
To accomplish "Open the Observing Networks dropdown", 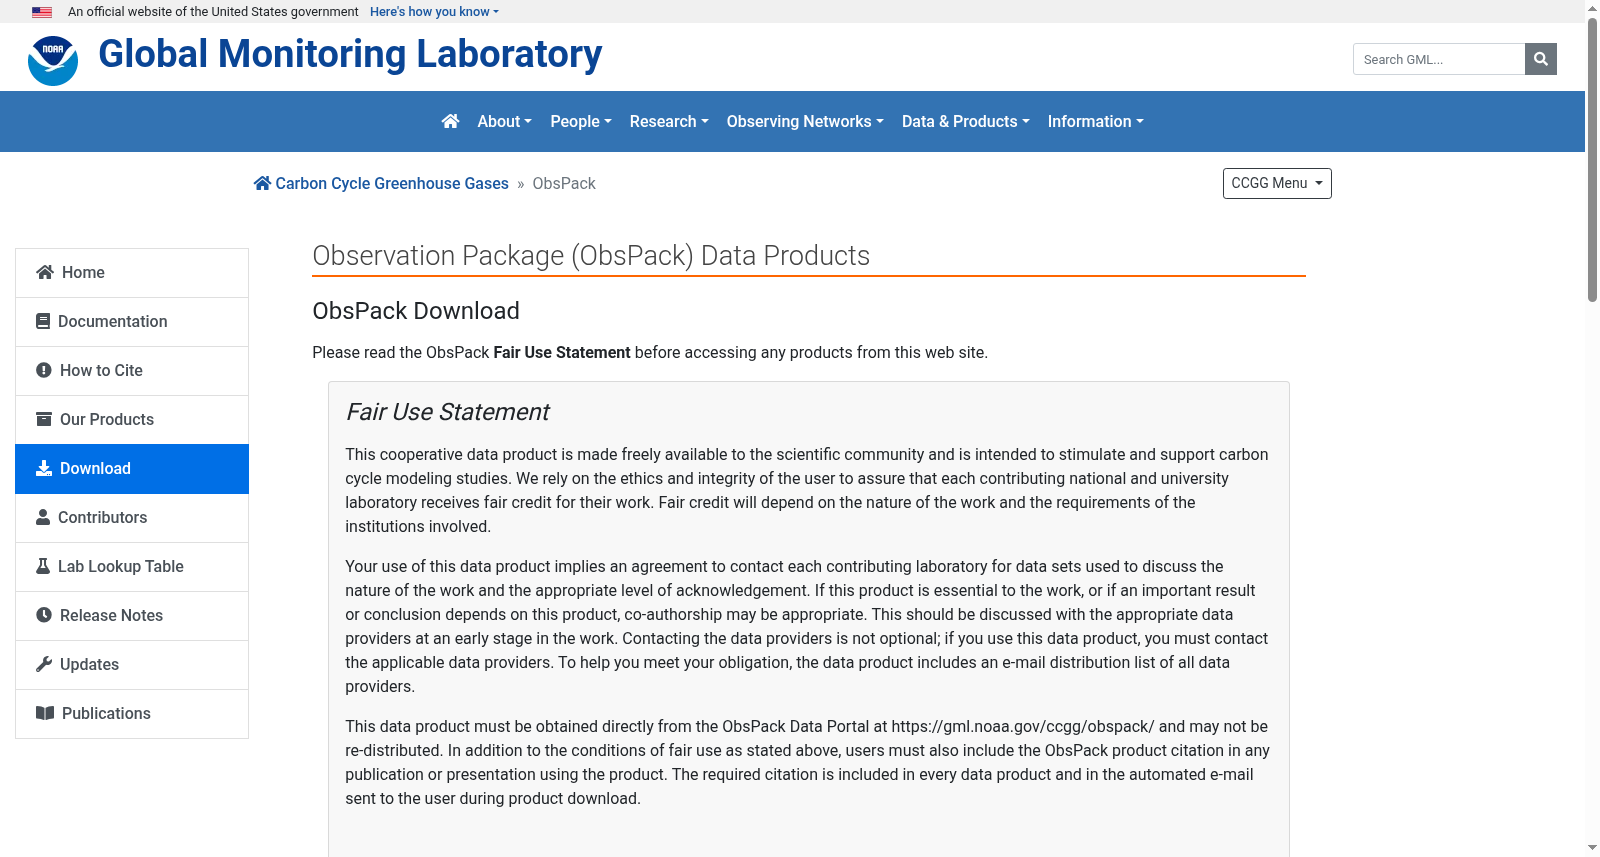I will (x=805, y=121).
